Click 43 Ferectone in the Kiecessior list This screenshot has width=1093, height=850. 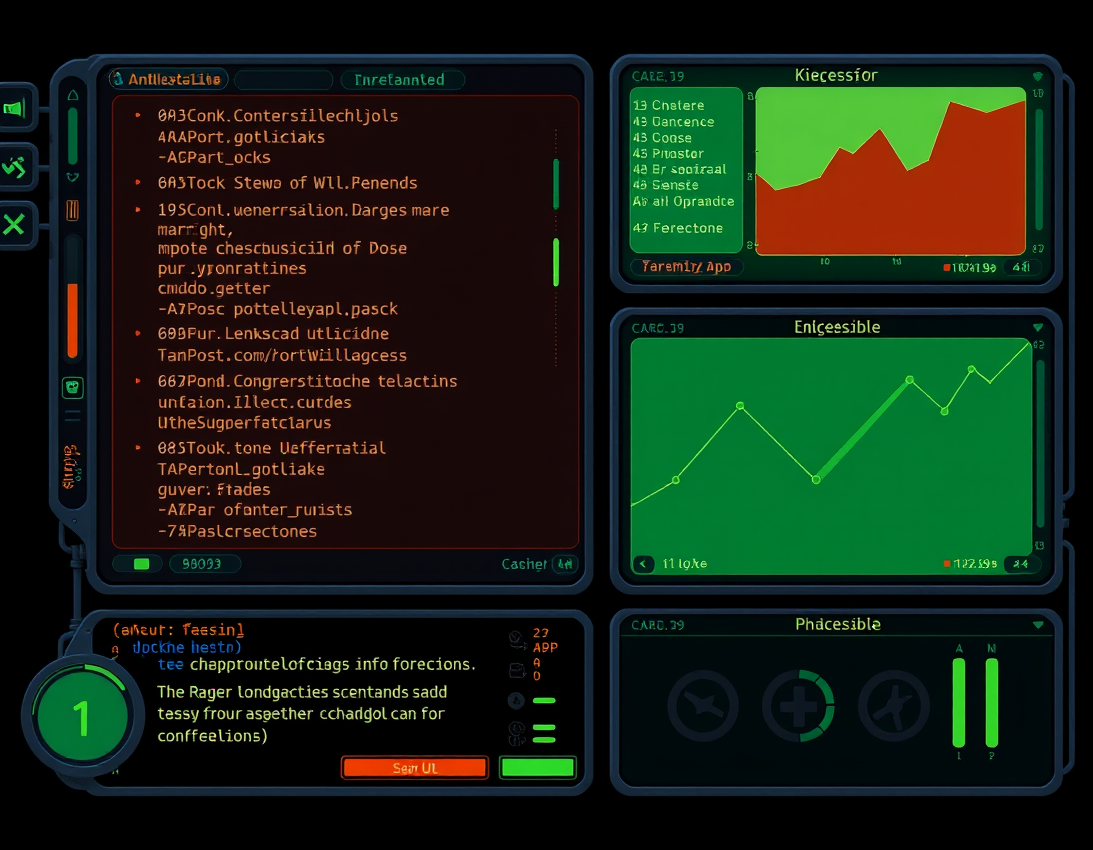678,228
